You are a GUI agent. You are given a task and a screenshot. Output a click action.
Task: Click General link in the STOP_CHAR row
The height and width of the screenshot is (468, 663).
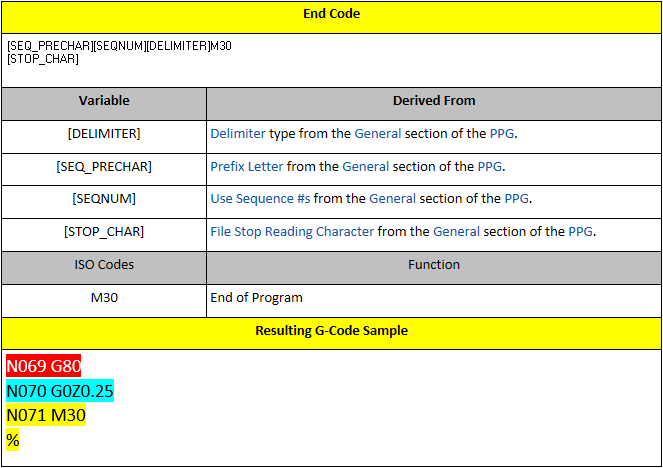coord(456,232)
